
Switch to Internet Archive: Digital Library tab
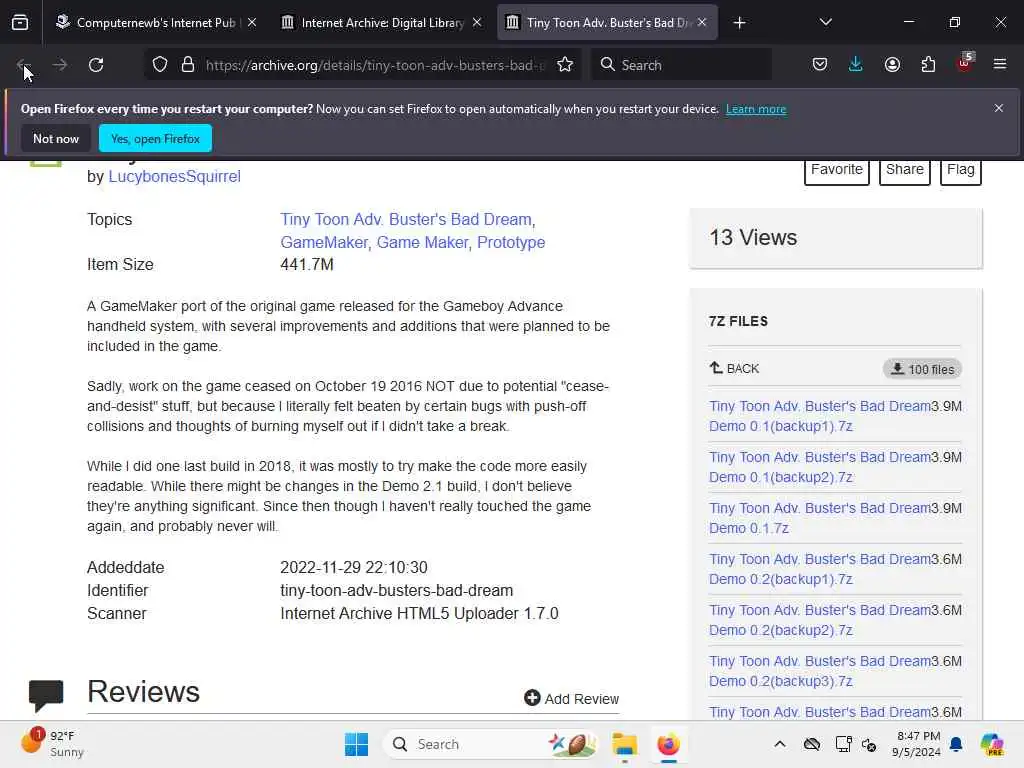tap(382, 22)
